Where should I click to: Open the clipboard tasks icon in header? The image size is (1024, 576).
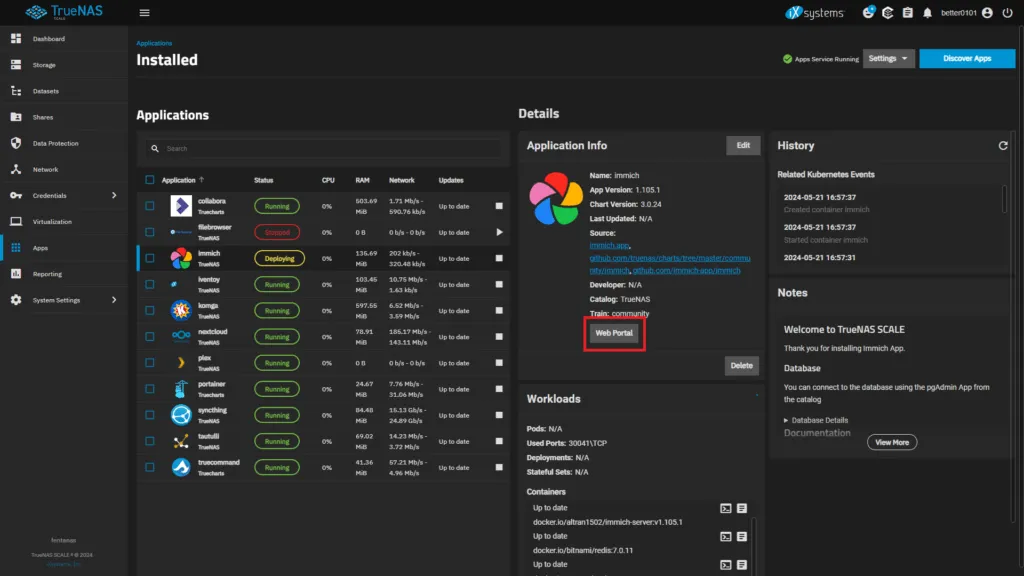907,13
